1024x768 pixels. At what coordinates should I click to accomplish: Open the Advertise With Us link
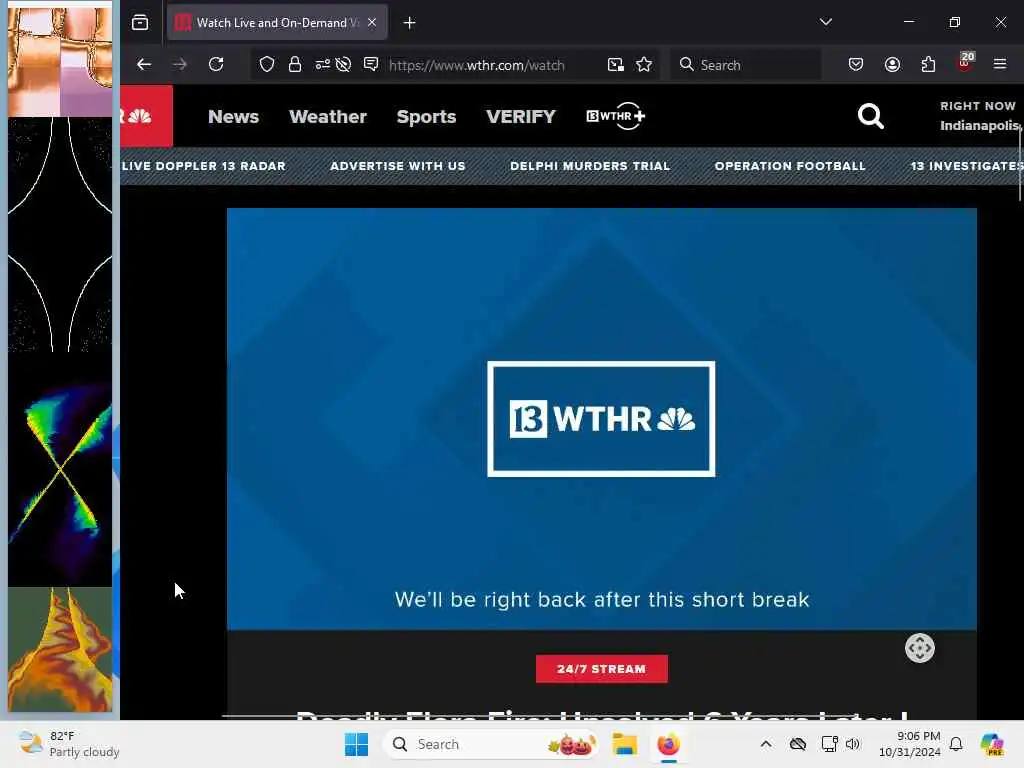[398, 166]
